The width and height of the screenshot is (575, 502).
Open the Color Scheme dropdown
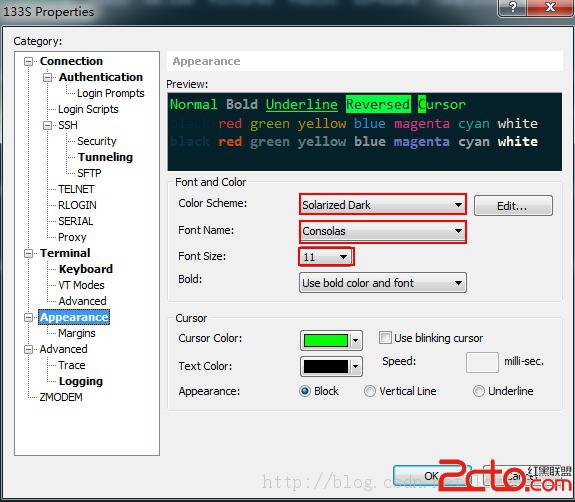click(383, 205)
